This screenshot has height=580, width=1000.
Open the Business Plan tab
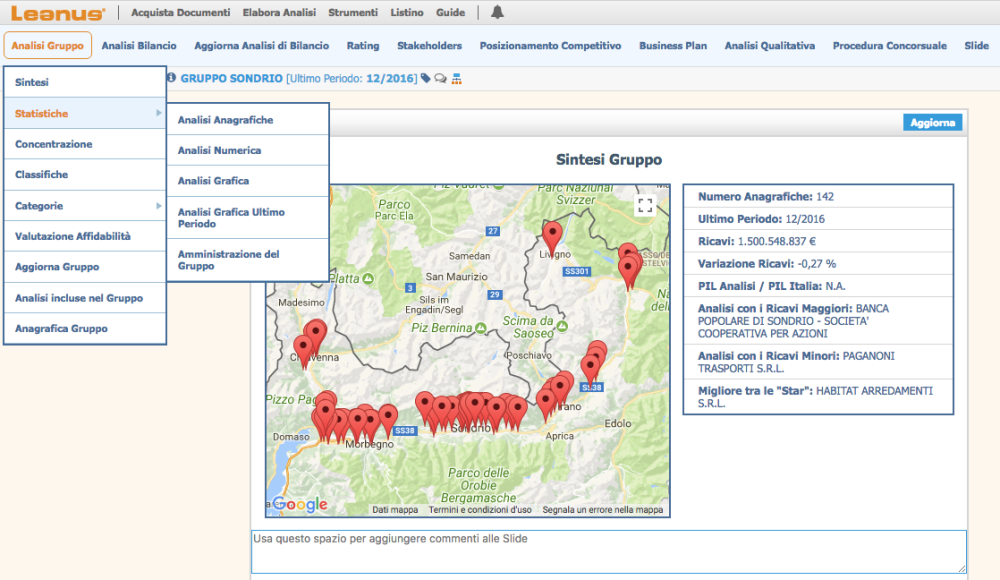coord(673,45)
